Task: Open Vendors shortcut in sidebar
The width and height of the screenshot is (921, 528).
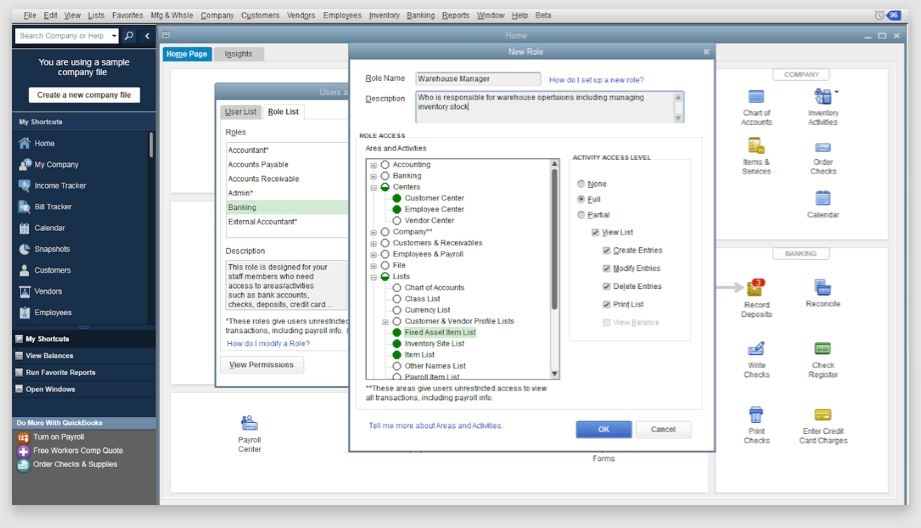Action: 48,291
